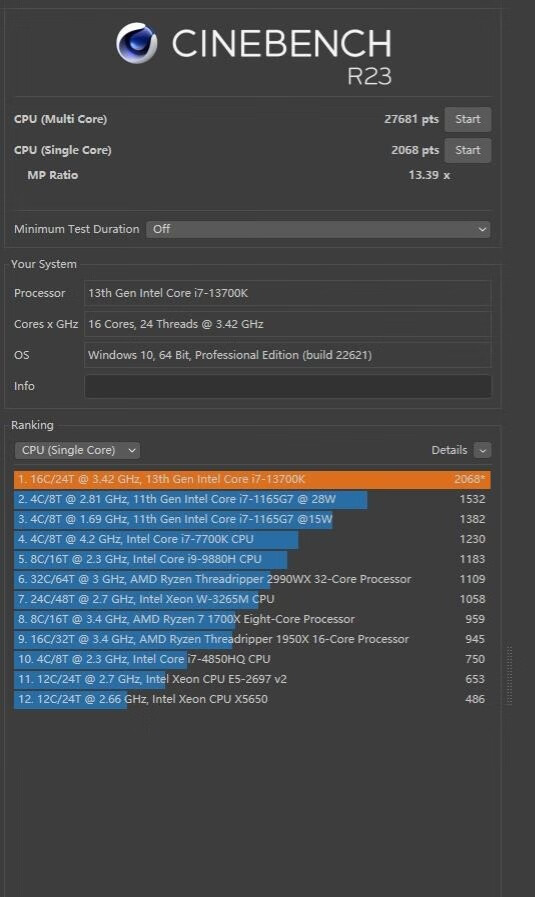Click the dotted panel resize handle
Screen dimensions: 535x897
click(x=510, y=676)
